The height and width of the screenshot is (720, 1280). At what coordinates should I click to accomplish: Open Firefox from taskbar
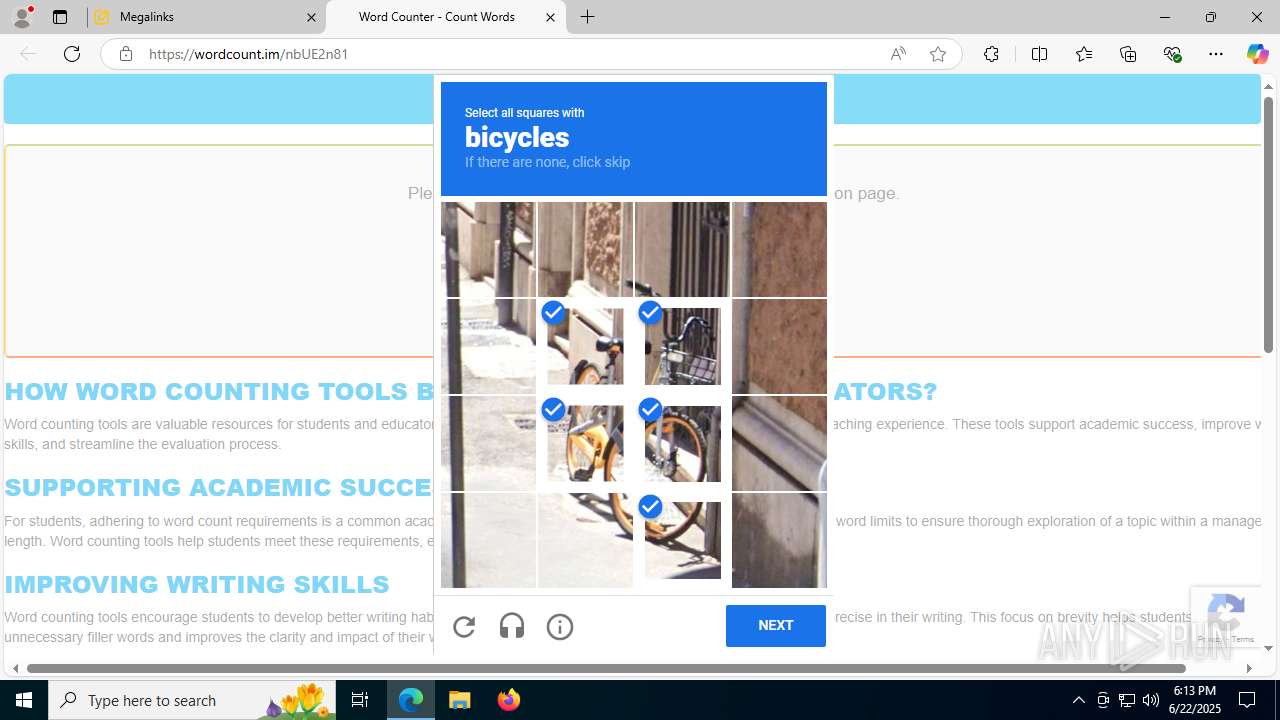tap(509, 700)
